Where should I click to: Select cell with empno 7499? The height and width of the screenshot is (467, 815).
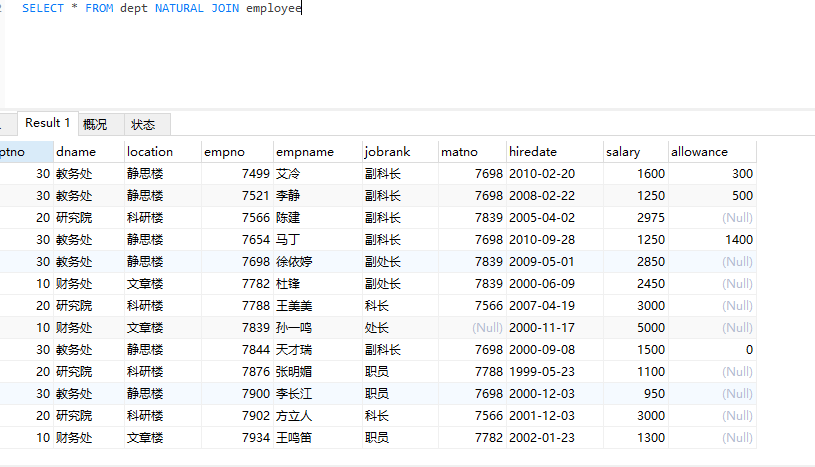pyautogui.click(x=237, y=174)
